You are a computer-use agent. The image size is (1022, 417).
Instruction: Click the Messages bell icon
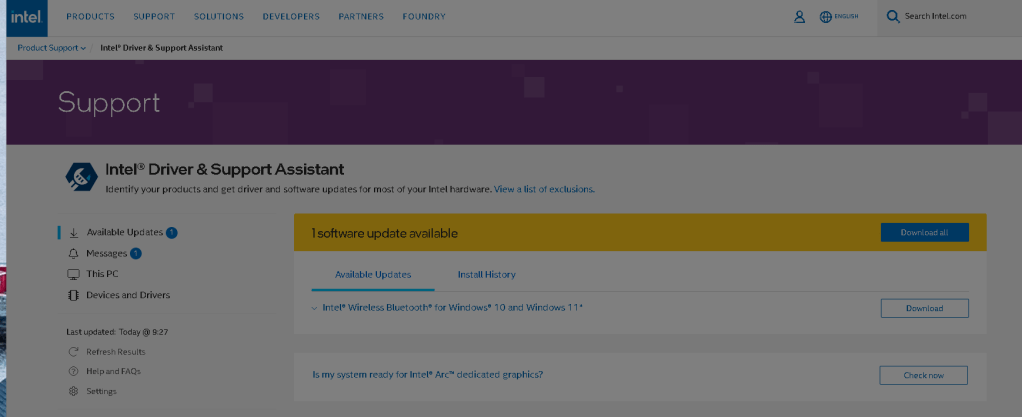(74, 253)
